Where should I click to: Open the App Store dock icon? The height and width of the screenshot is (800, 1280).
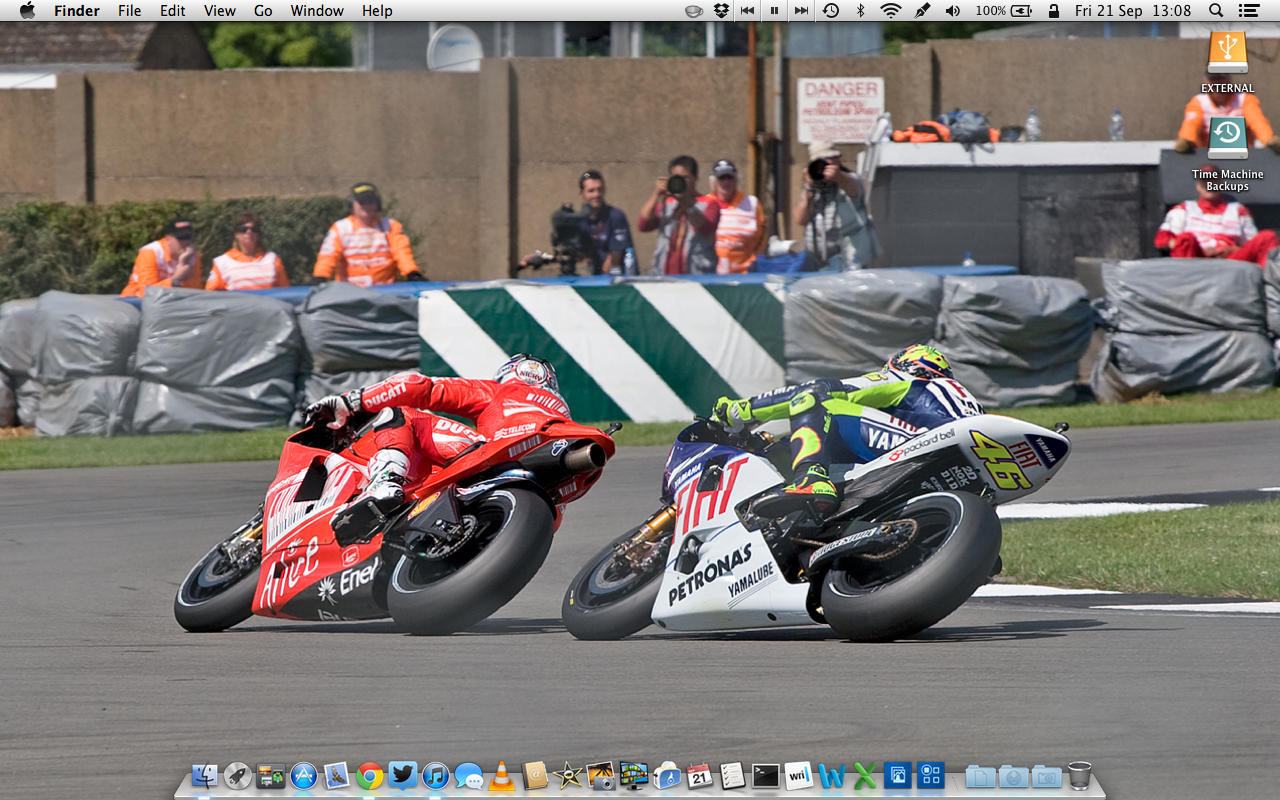click(x=303, y=775)
